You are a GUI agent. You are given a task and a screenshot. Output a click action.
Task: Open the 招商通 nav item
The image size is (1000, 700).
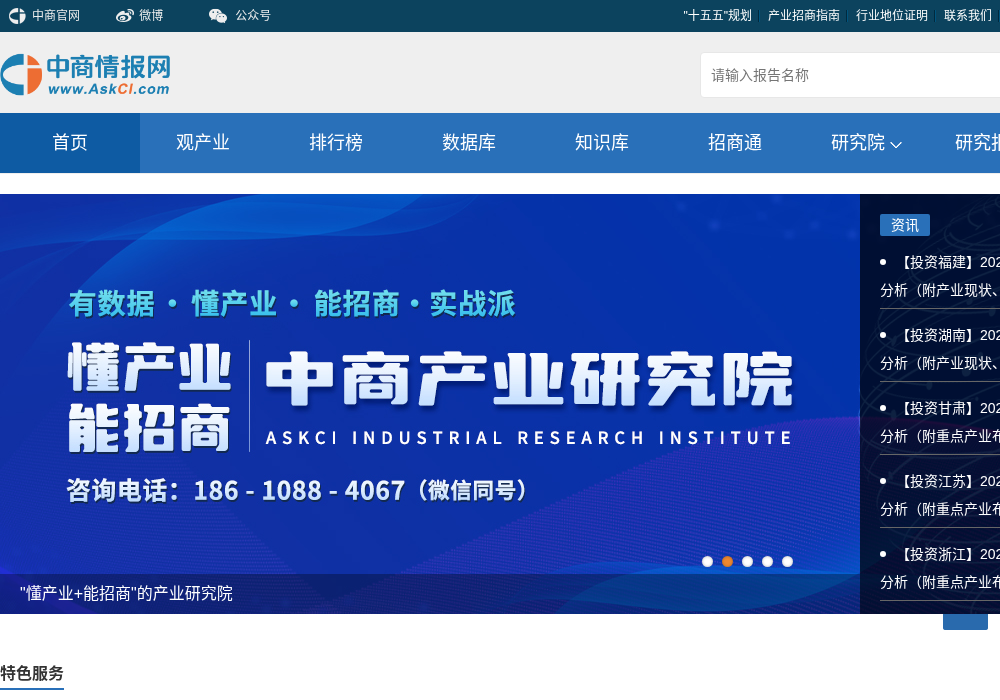(x=735, y=142)
